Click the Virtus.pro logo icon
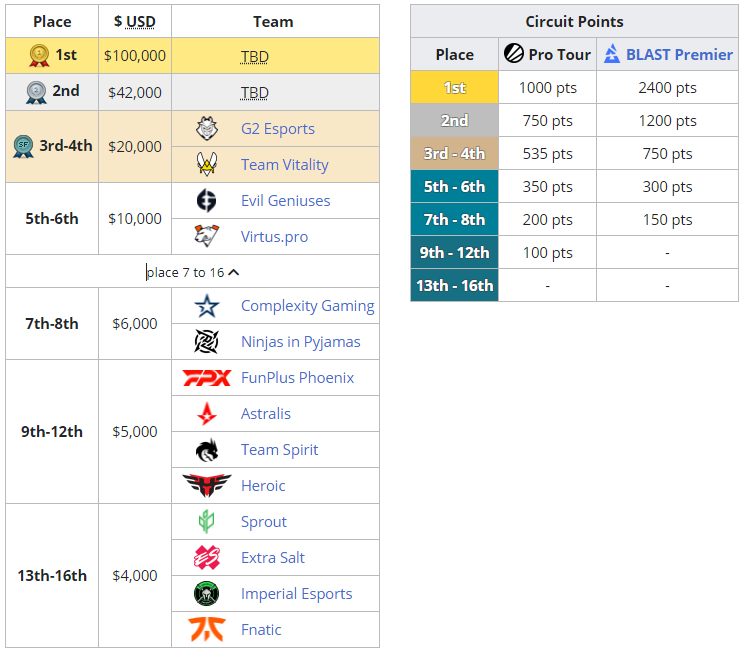 [x=207, y=237]
